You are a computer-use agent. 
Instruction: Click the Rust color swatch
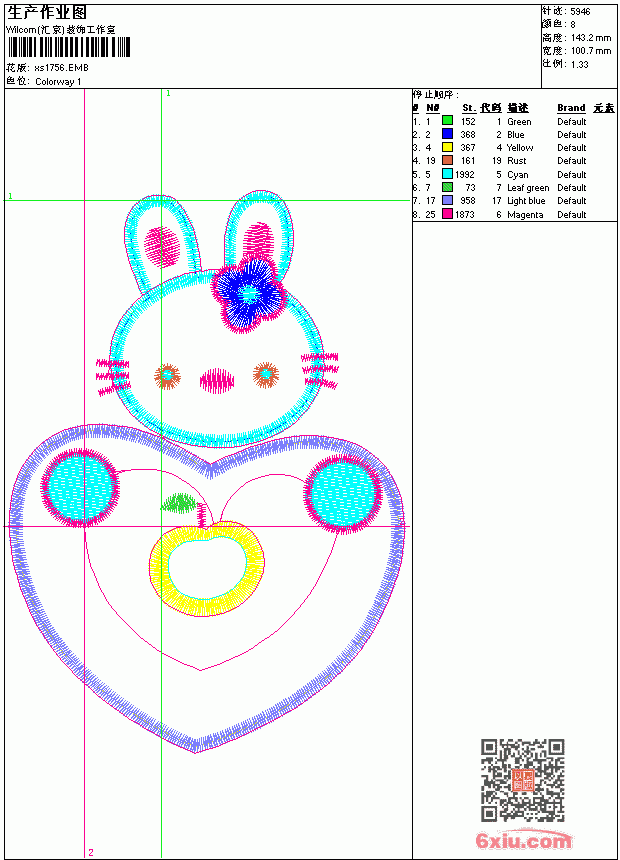(x=448, y=160)
